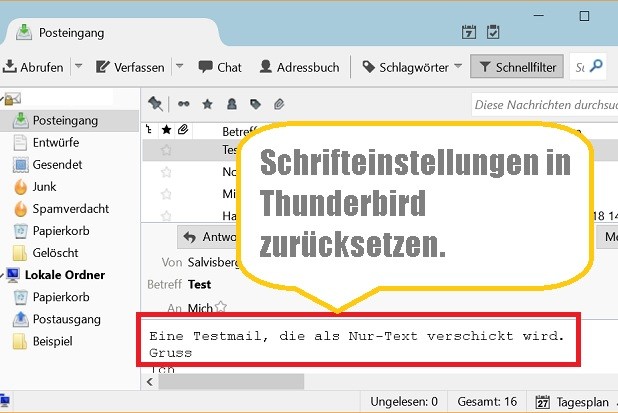Click 'Gesamt: 16' in status bar
Viewport: 618px width, 413px height.
coord(487,402)
